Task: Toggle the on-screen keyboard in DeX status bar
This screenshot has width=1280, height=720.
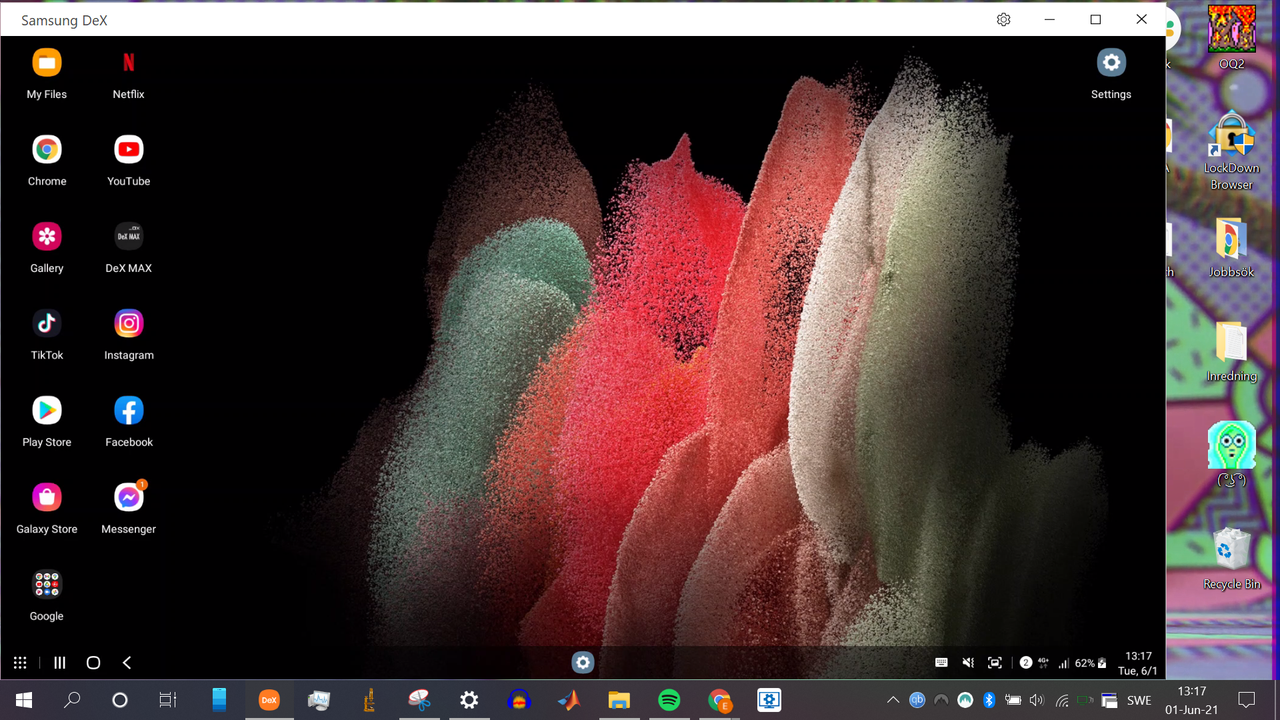Action: 941,662
